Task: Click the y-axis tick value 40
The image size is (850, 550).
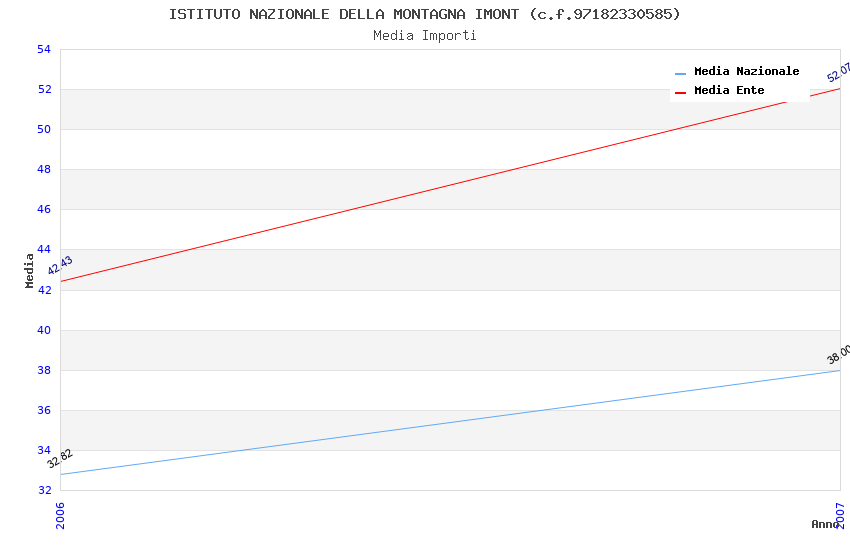Action: pyautogui.click(x=44, y=331)
